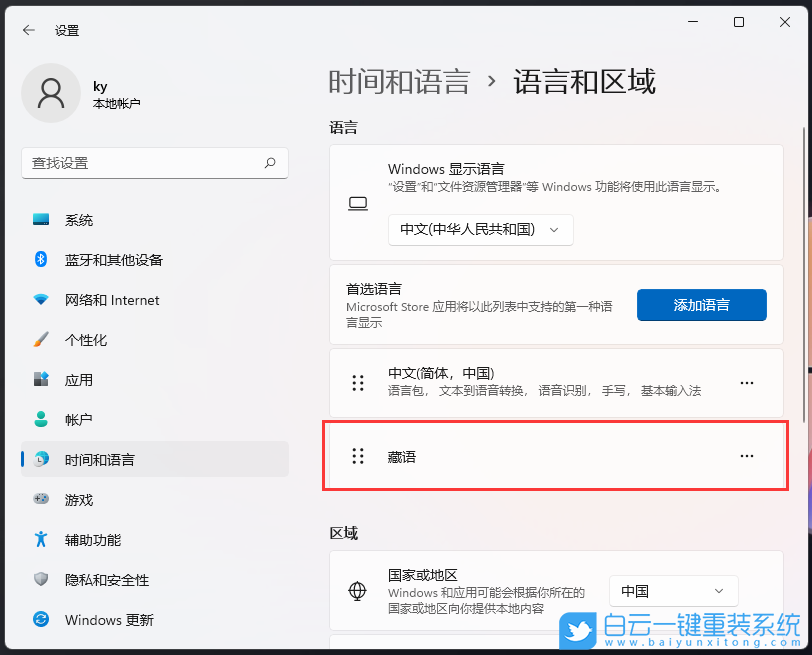
Task: Select the 系统 (System) icon in sidebar
Action: tap(41, 220)
